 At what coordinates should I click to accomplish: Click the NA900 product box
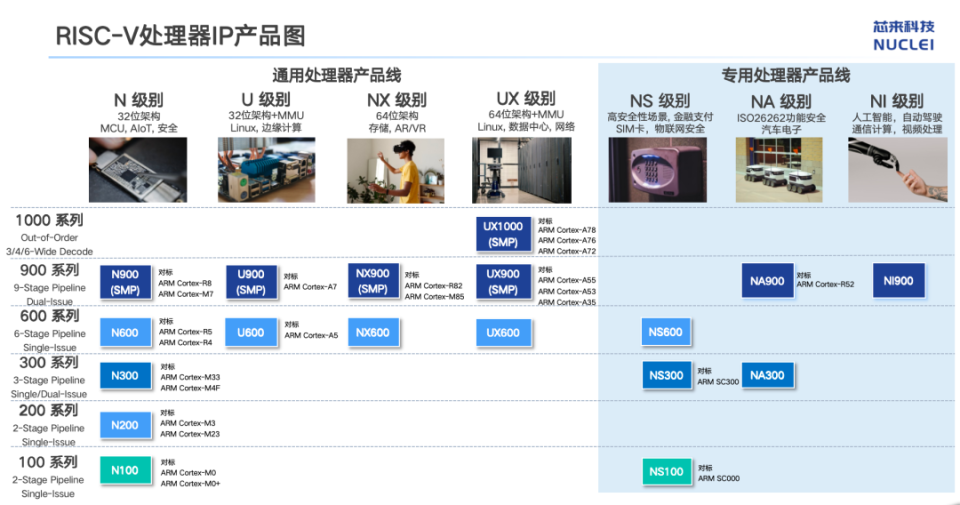click(x=767, y=281)
